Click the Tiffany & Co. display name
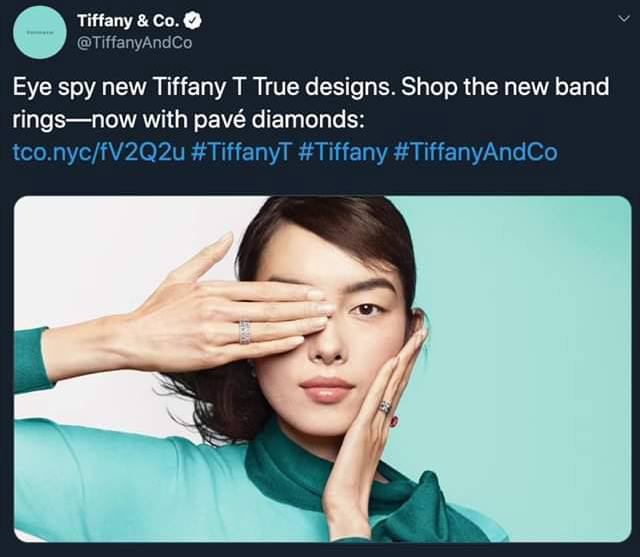 pyautogui.click(x=128, y=21)
